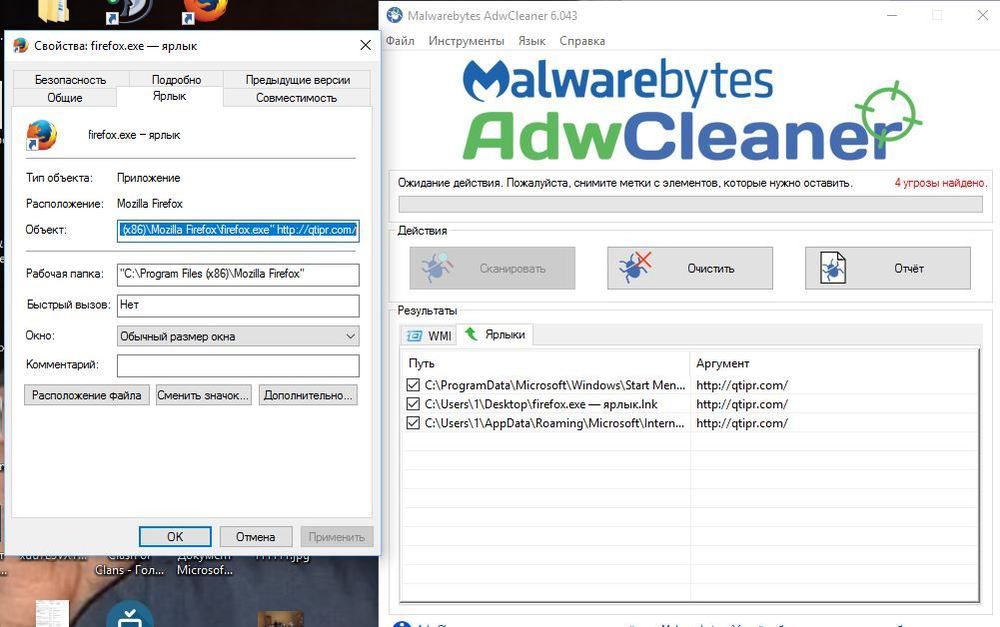The height and width of the screenshot is (627, 1000).
Task: Click the Сменить значок button
Action: coord(203,395)
